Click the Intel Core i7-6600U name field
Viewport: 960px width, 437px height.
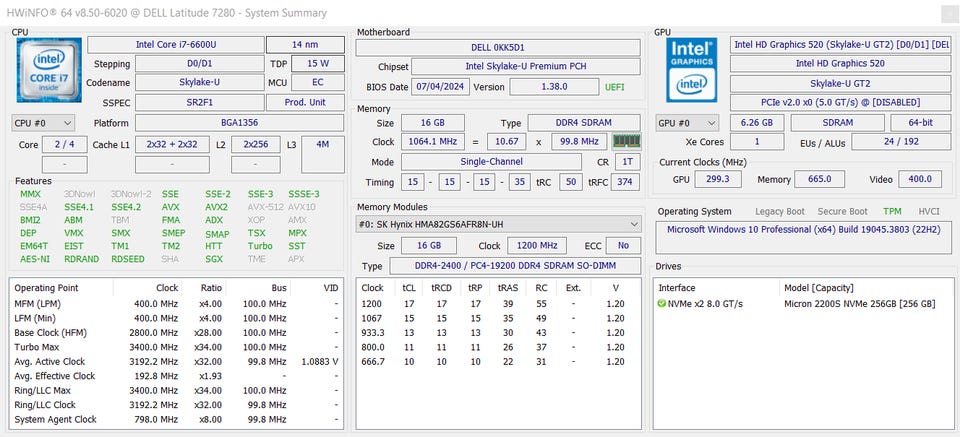(x=176, y=45)
